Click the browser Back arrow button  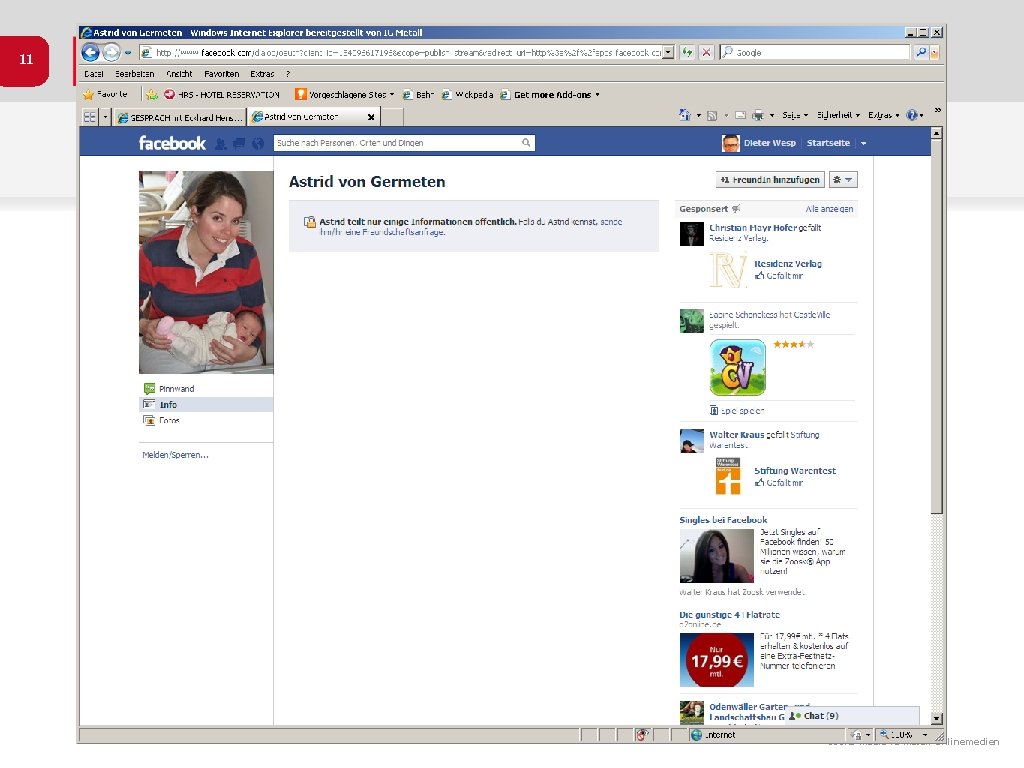[x=91, y=52]
